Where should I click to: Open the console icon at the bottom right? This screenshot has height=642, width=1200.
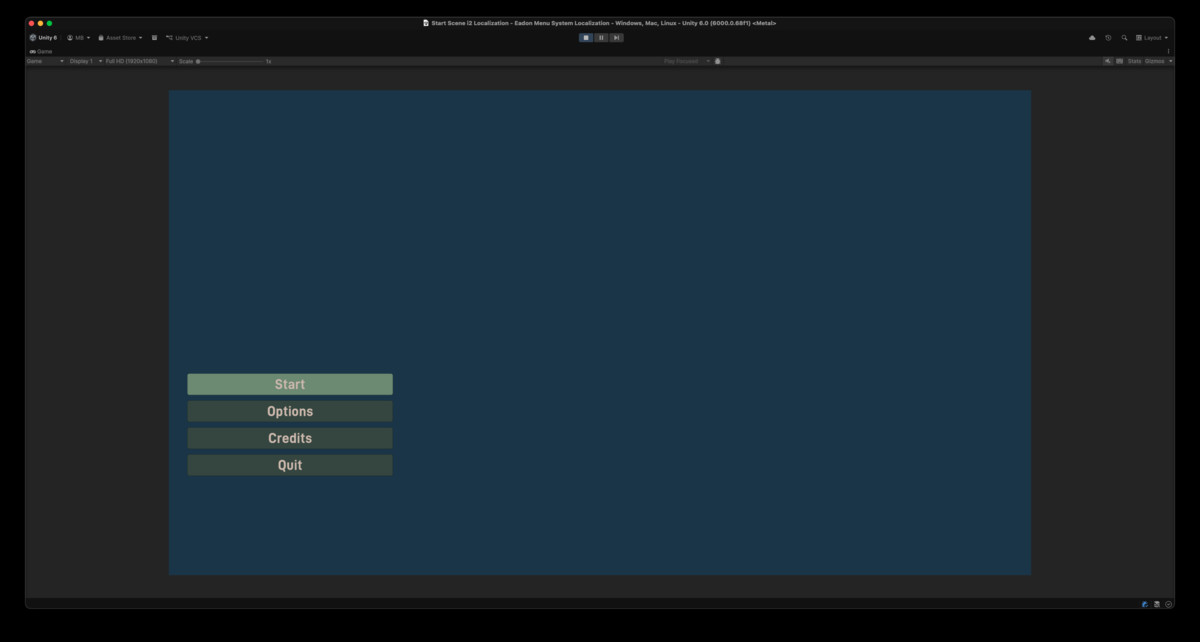pyautogui.click(x=1157, y=603)
